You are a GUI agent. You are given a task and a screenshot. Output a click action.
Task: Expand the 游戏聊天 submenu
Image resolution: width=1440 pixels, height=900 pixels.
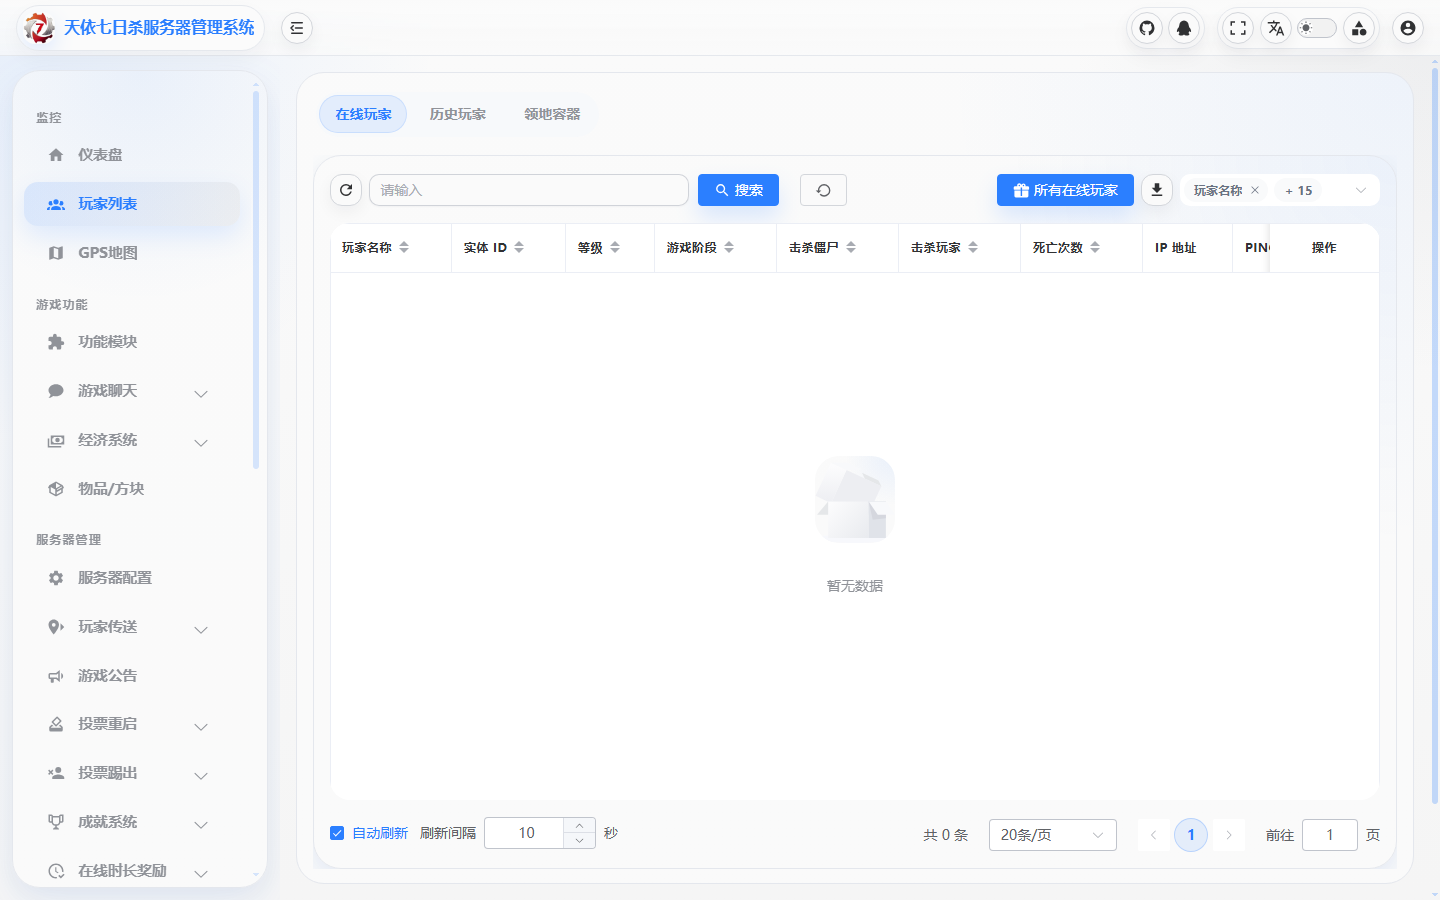pos(132,391)
